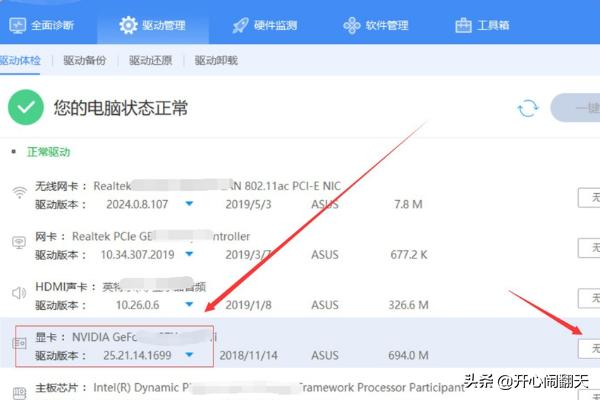Screen dimensions: 600x400
Task: Open the 全面诊断 tab
Action: [x=41, y=25]
